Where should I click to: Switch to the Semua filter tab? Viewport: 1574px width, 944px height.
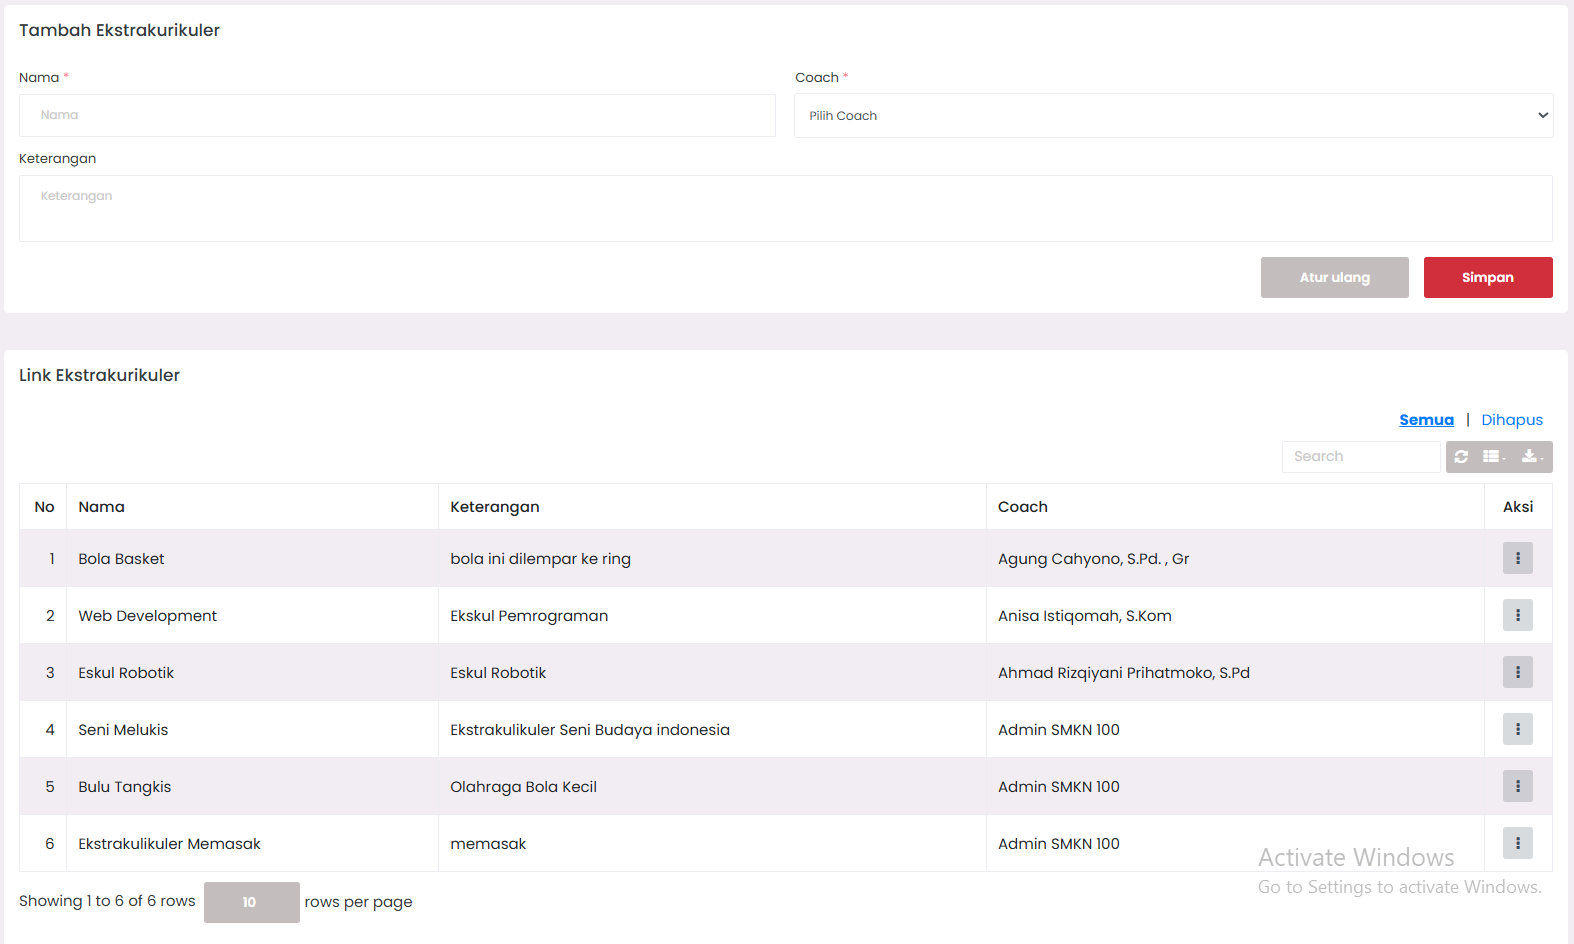[1426, 420]
